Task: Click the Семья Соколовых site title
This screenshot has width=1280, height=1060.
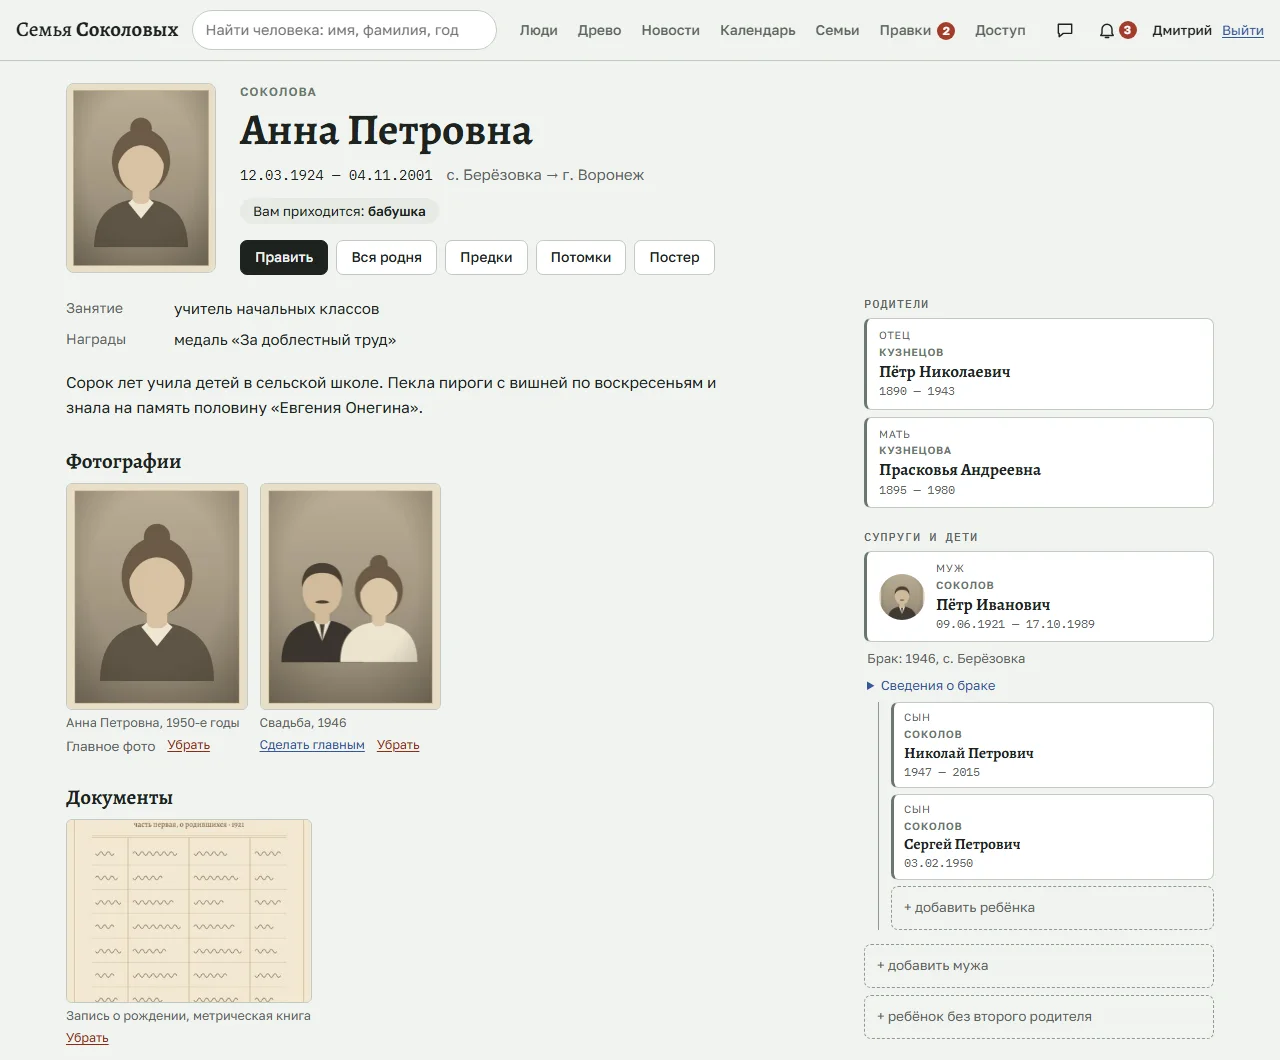Action: tap(97, 30)
